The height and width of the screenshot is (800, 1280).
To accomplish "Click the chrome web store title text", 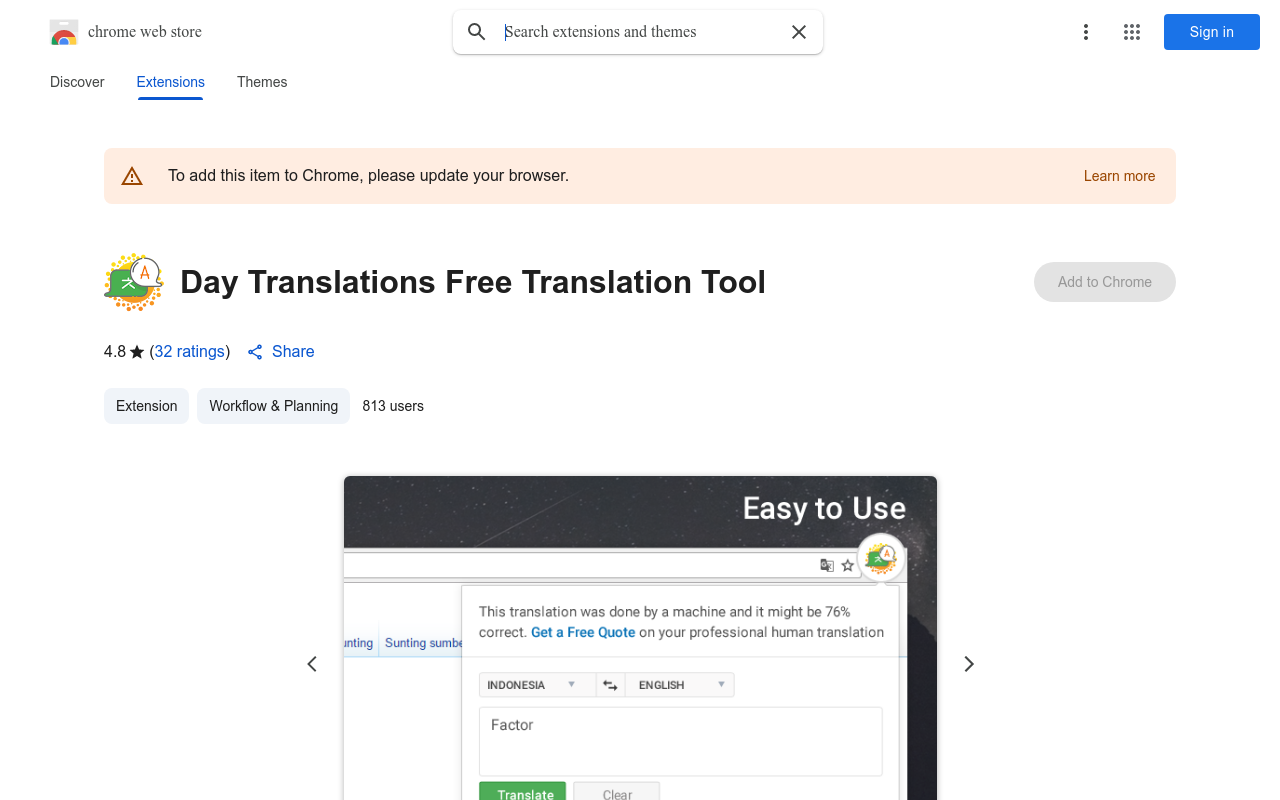I will tap(145, 32).
